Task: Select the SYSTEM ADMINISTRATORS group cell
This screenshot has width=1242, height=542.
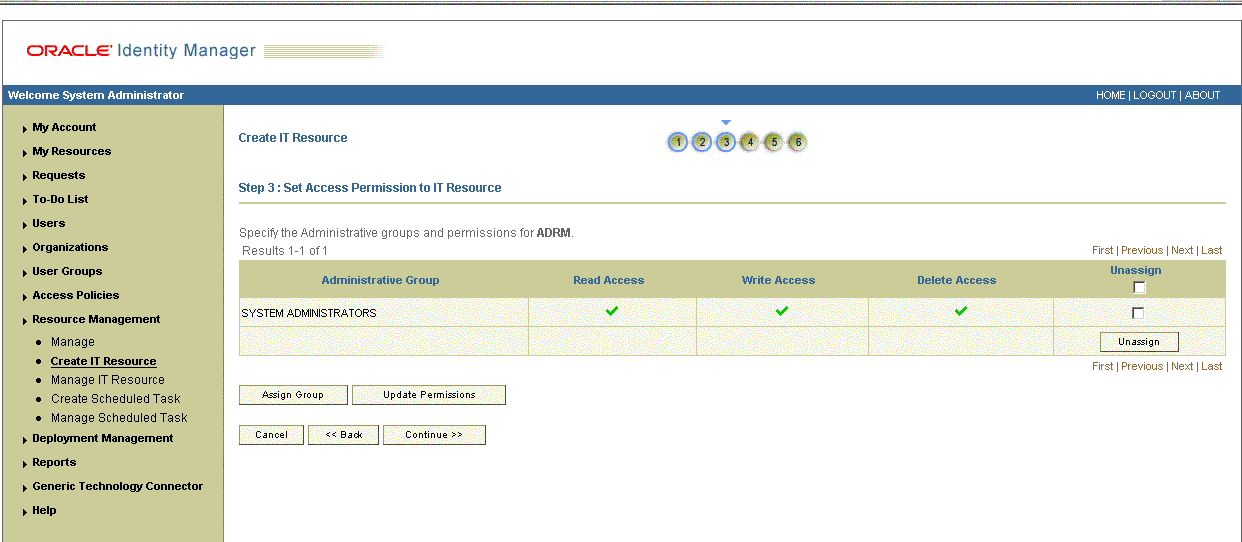Action: click(x=383, y=313)
